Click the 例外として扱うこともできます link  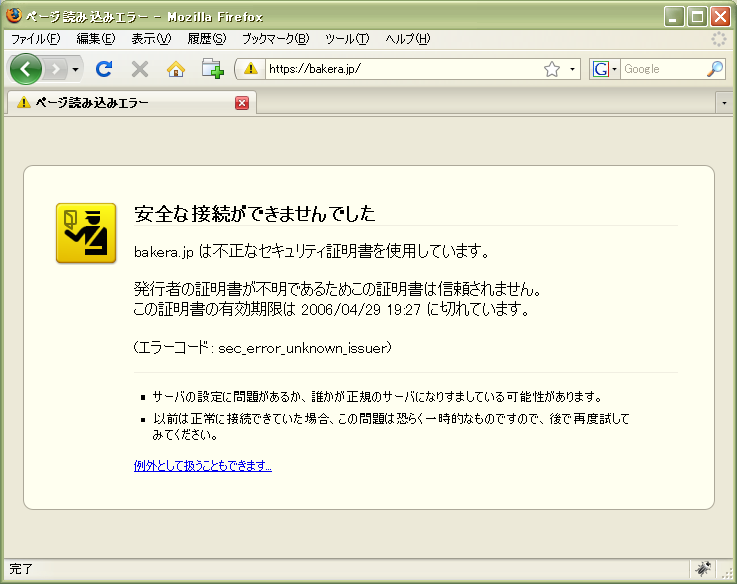[x=203, y=466]
